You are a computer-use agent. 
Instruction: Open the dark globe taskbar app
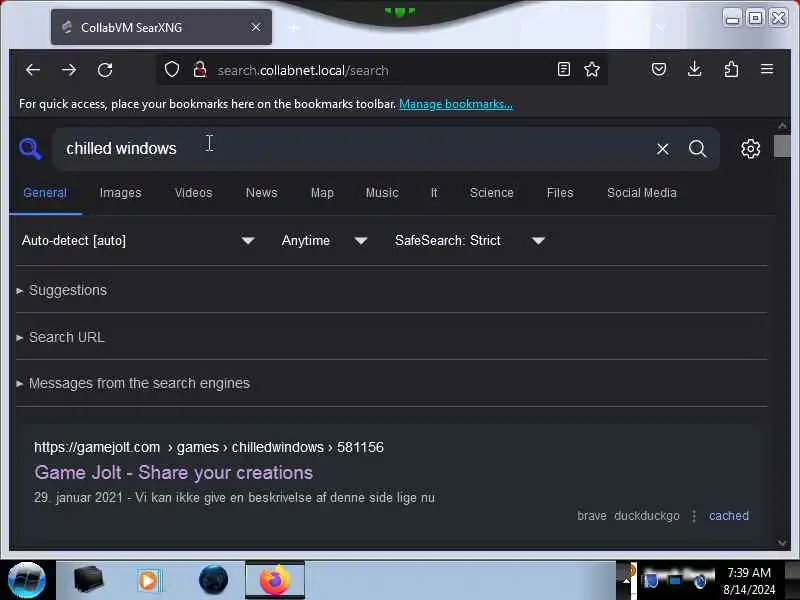pos(213,580)
